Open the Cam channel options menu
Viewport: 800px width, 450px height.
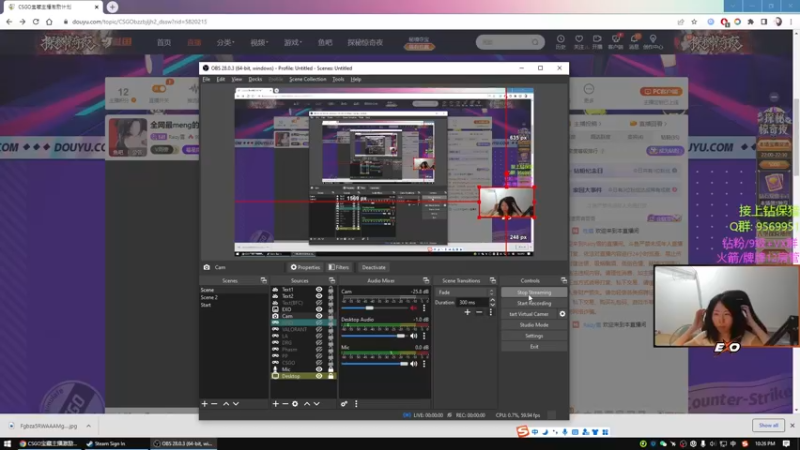click(x=424, y=308)
